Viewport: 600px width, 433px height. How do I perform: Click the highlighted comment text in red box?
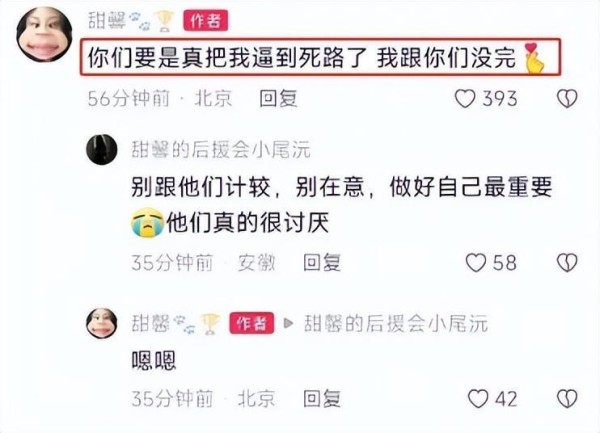(x=320, y=57)
